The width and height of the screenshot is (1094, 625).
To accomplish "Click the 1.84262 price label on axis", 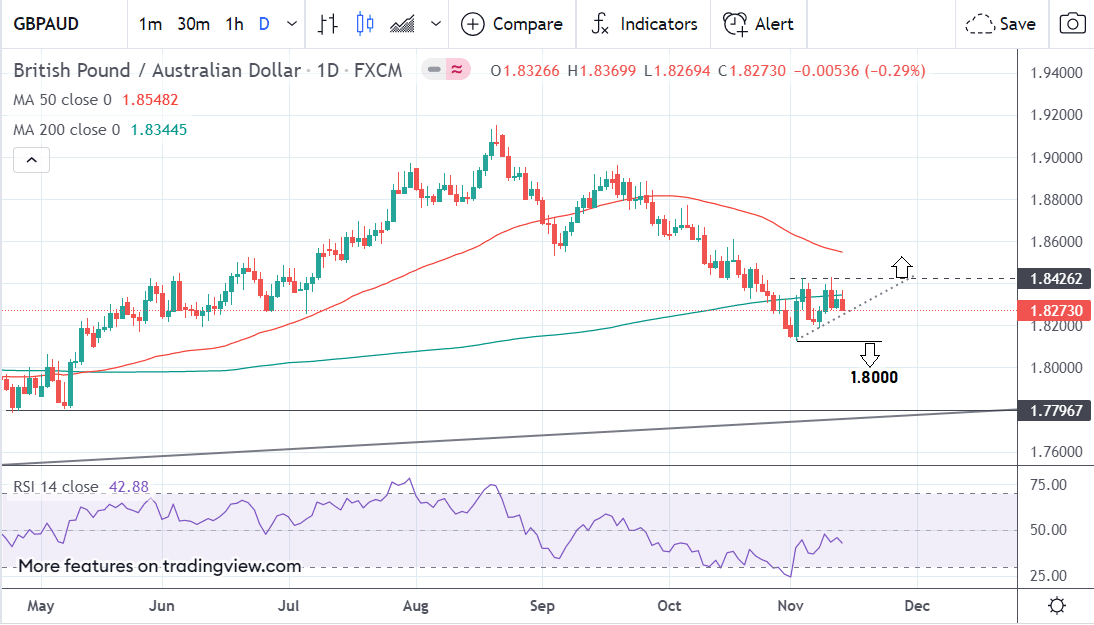I will coord(1053,278).
